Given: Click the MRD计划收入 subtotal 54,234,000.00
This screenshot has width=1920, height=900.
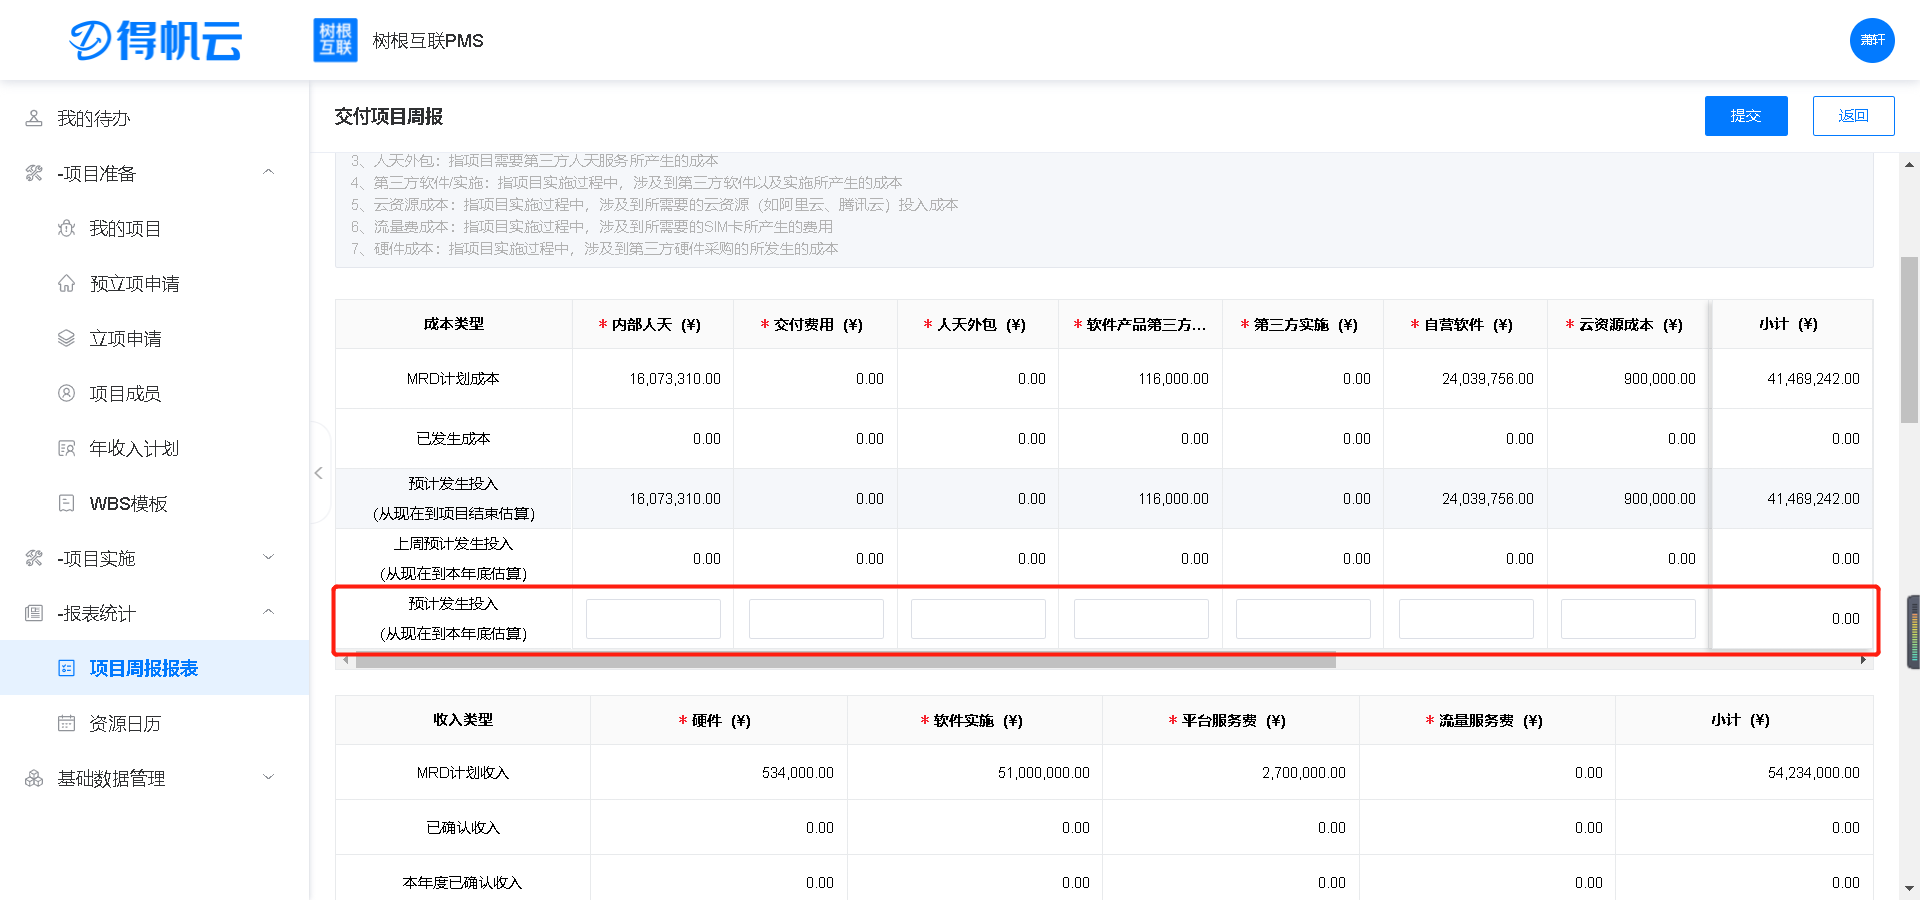Looking at the screenshot, I should pos(1813,773).
